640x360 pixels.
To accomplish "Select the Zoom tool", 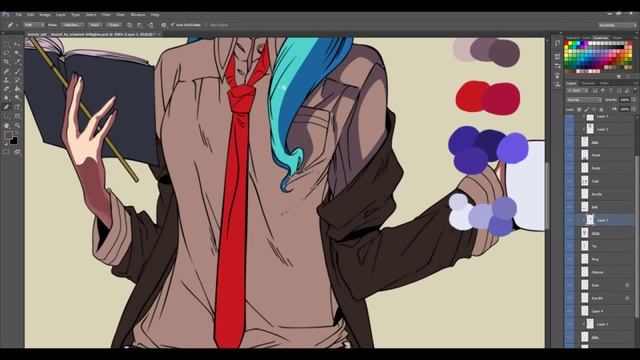I will click(x=17, y=125).
